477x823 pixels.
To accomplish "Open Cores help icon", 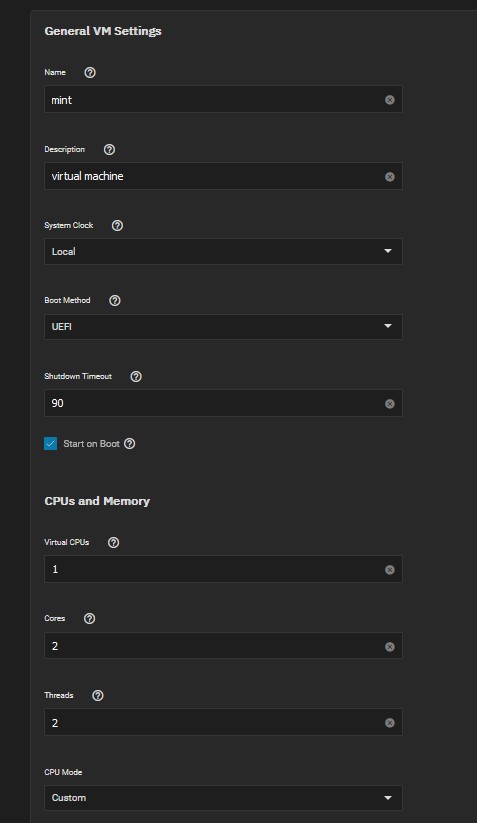I will [89, 618].
